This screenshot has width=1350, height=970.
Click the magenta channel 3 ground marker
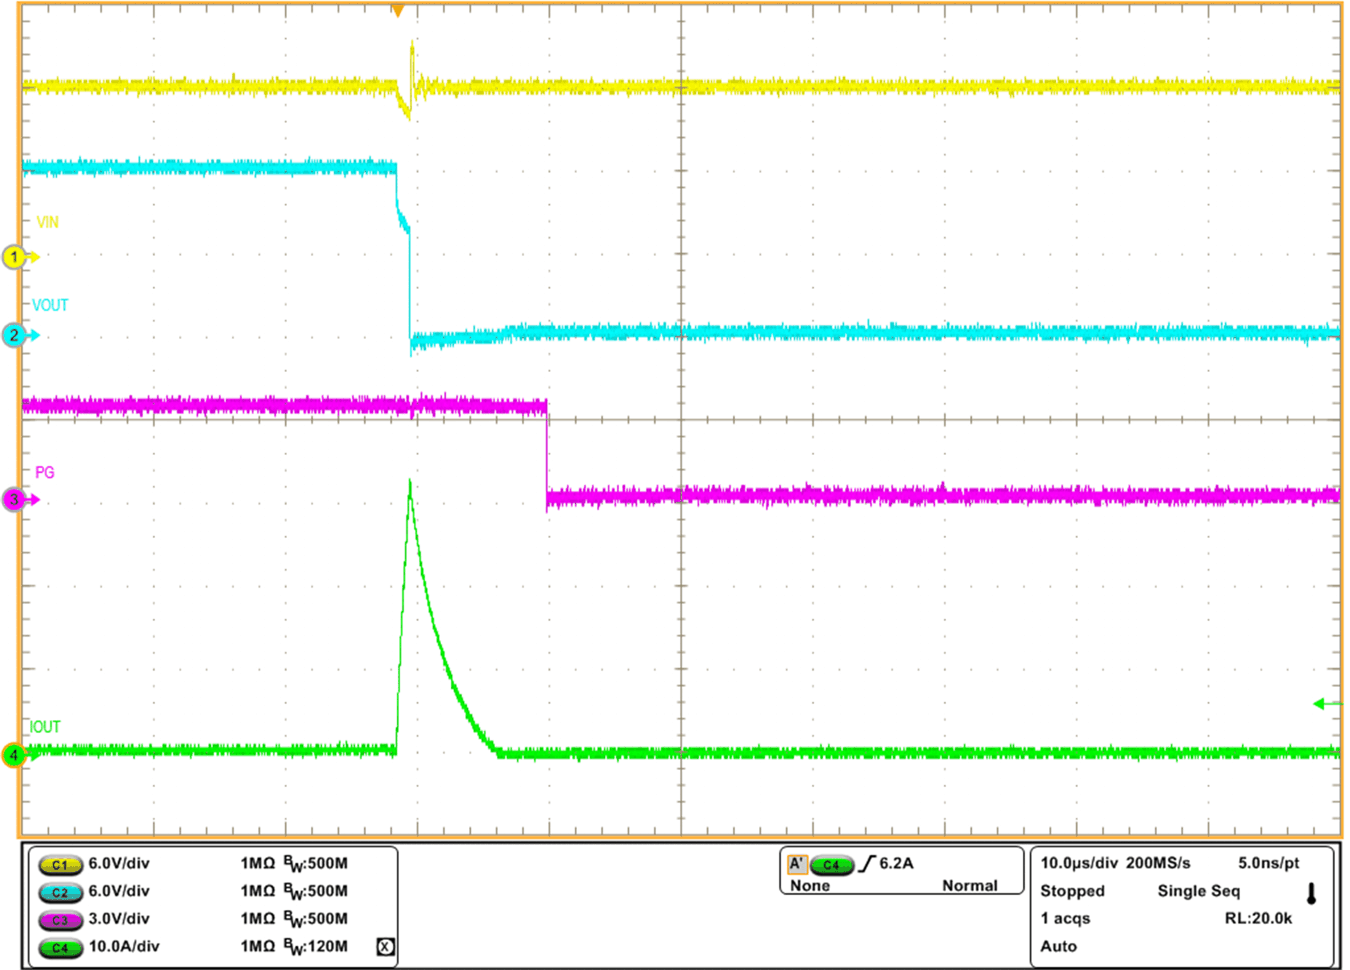point(20,499)
